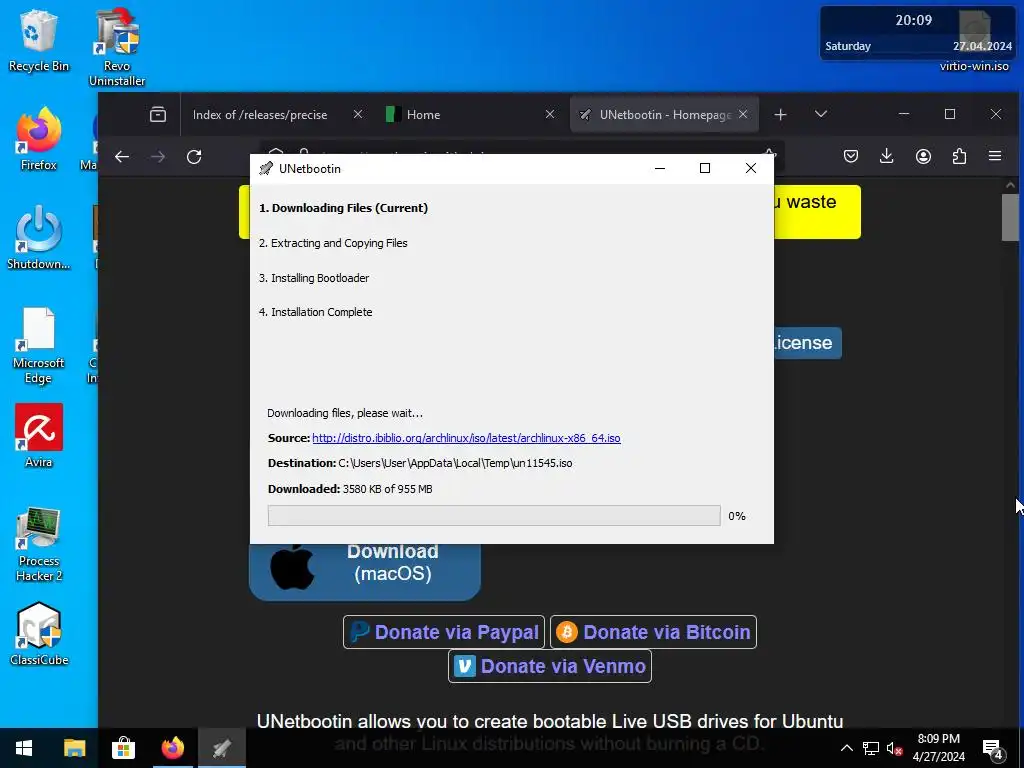Viewport: 1024px width, 768px height.
Task: Click the Destination path un11545.iso text
Action: coord(455,463)
